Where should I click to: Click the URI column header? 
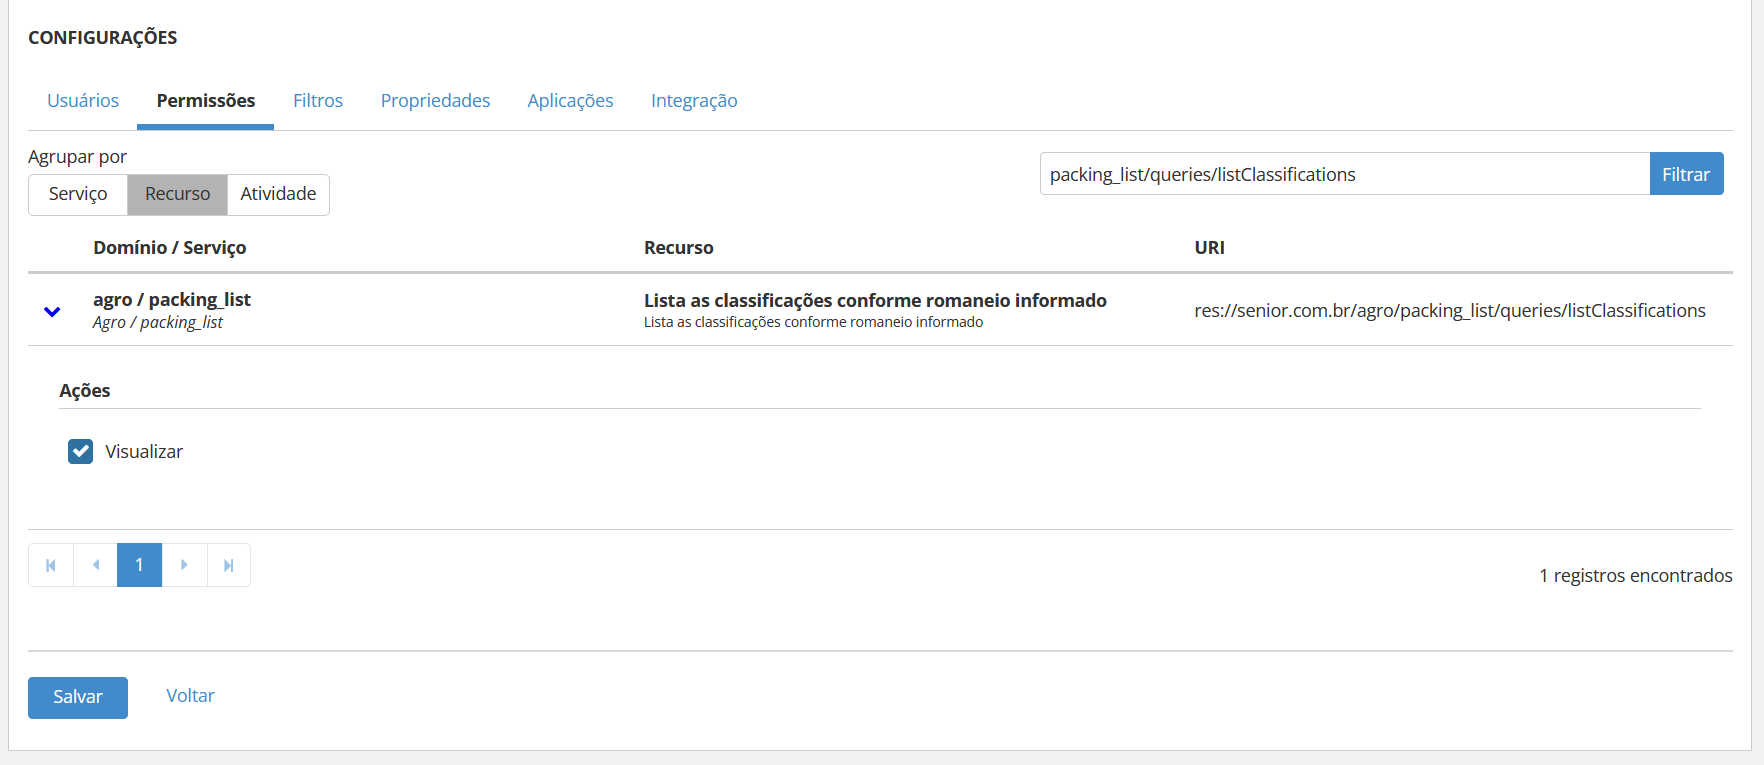[x=1209, y=248]
